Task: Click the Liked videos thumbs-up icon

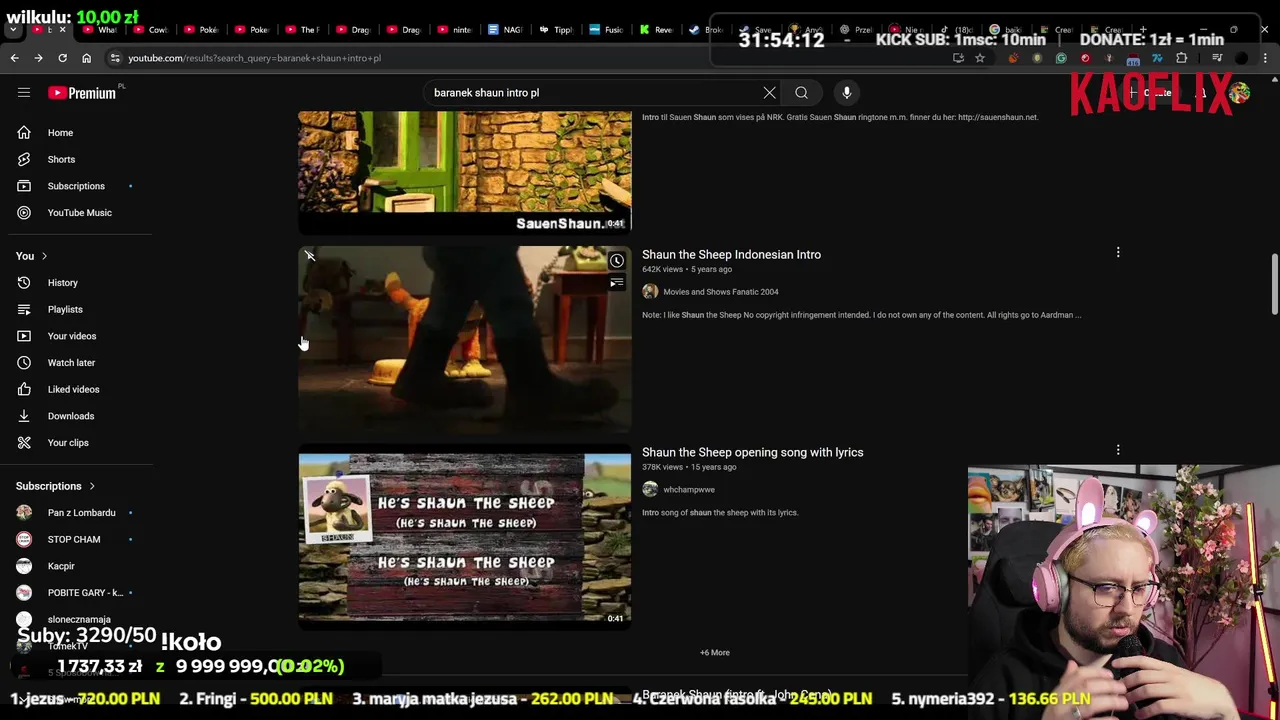Action: [x=24, y=389]
